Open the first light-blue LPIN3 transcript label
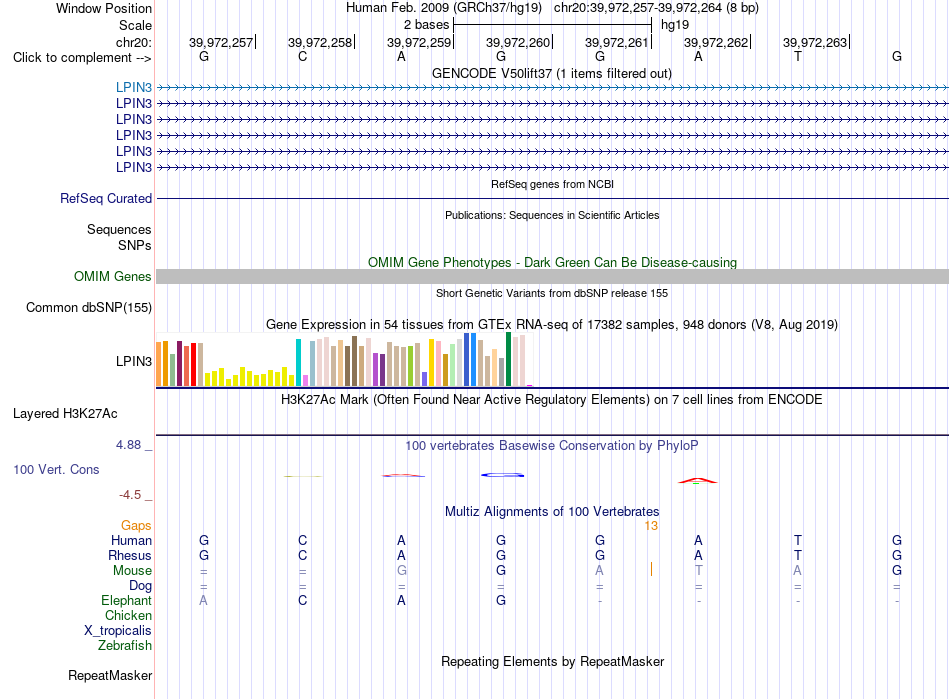Viewport: 950px width, 699px height. coord(133,87)
